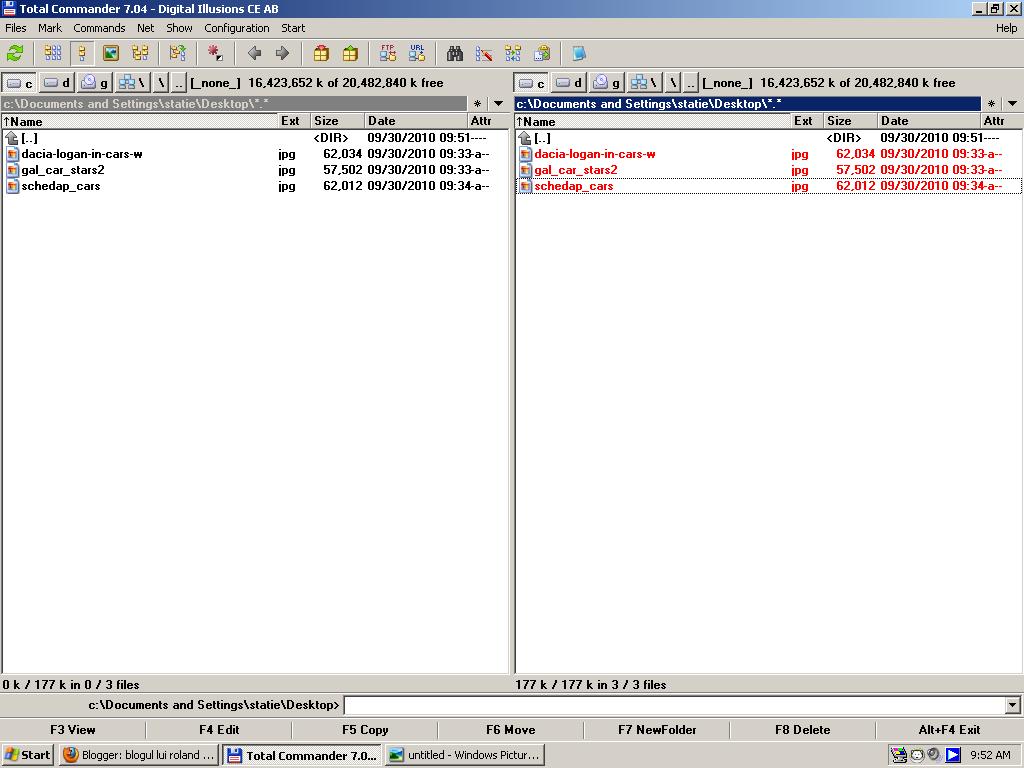The image size is (1024, 768).
Task: Go forward with the right arrow icon
Action: click(x=282, y=53)
